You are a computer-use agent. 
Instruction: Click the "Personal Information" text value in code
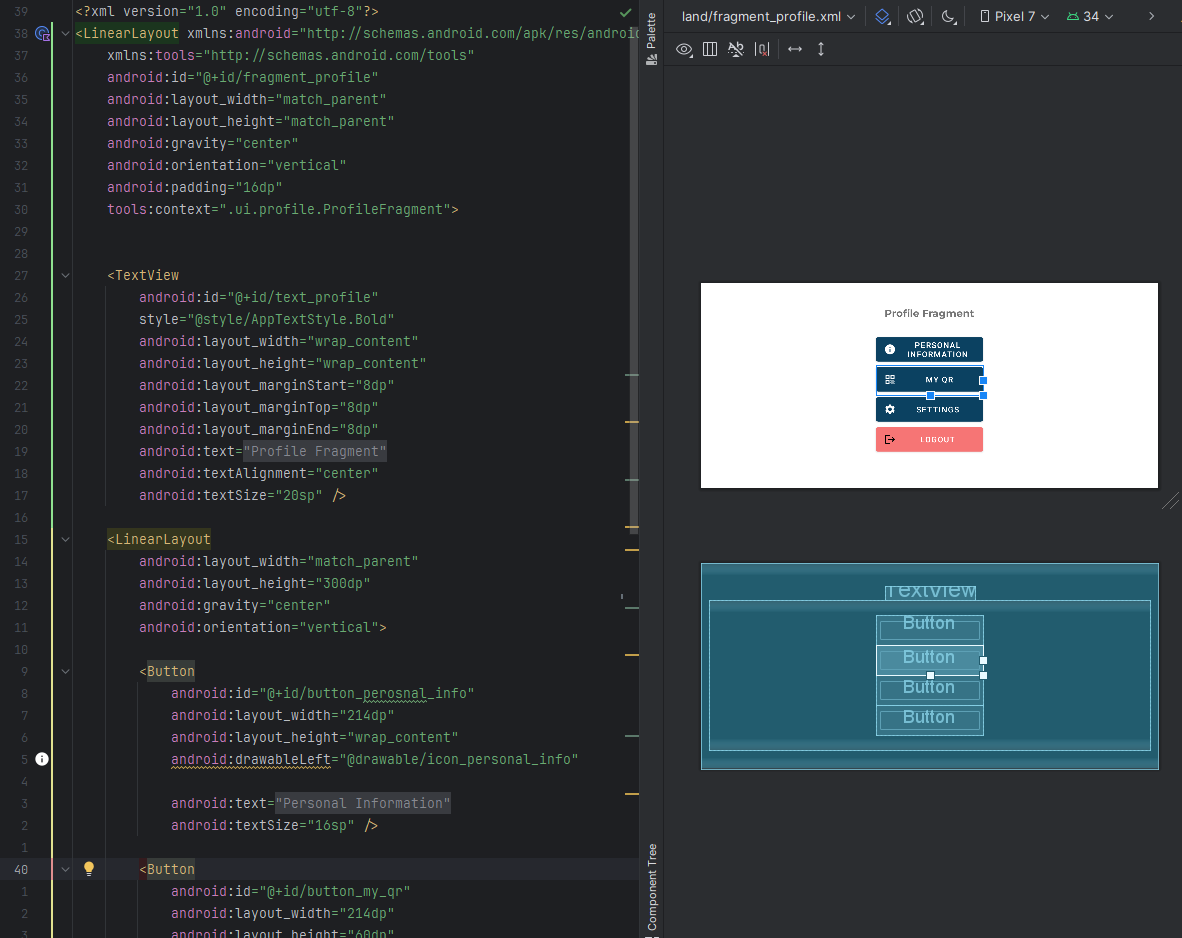[363, 804]
